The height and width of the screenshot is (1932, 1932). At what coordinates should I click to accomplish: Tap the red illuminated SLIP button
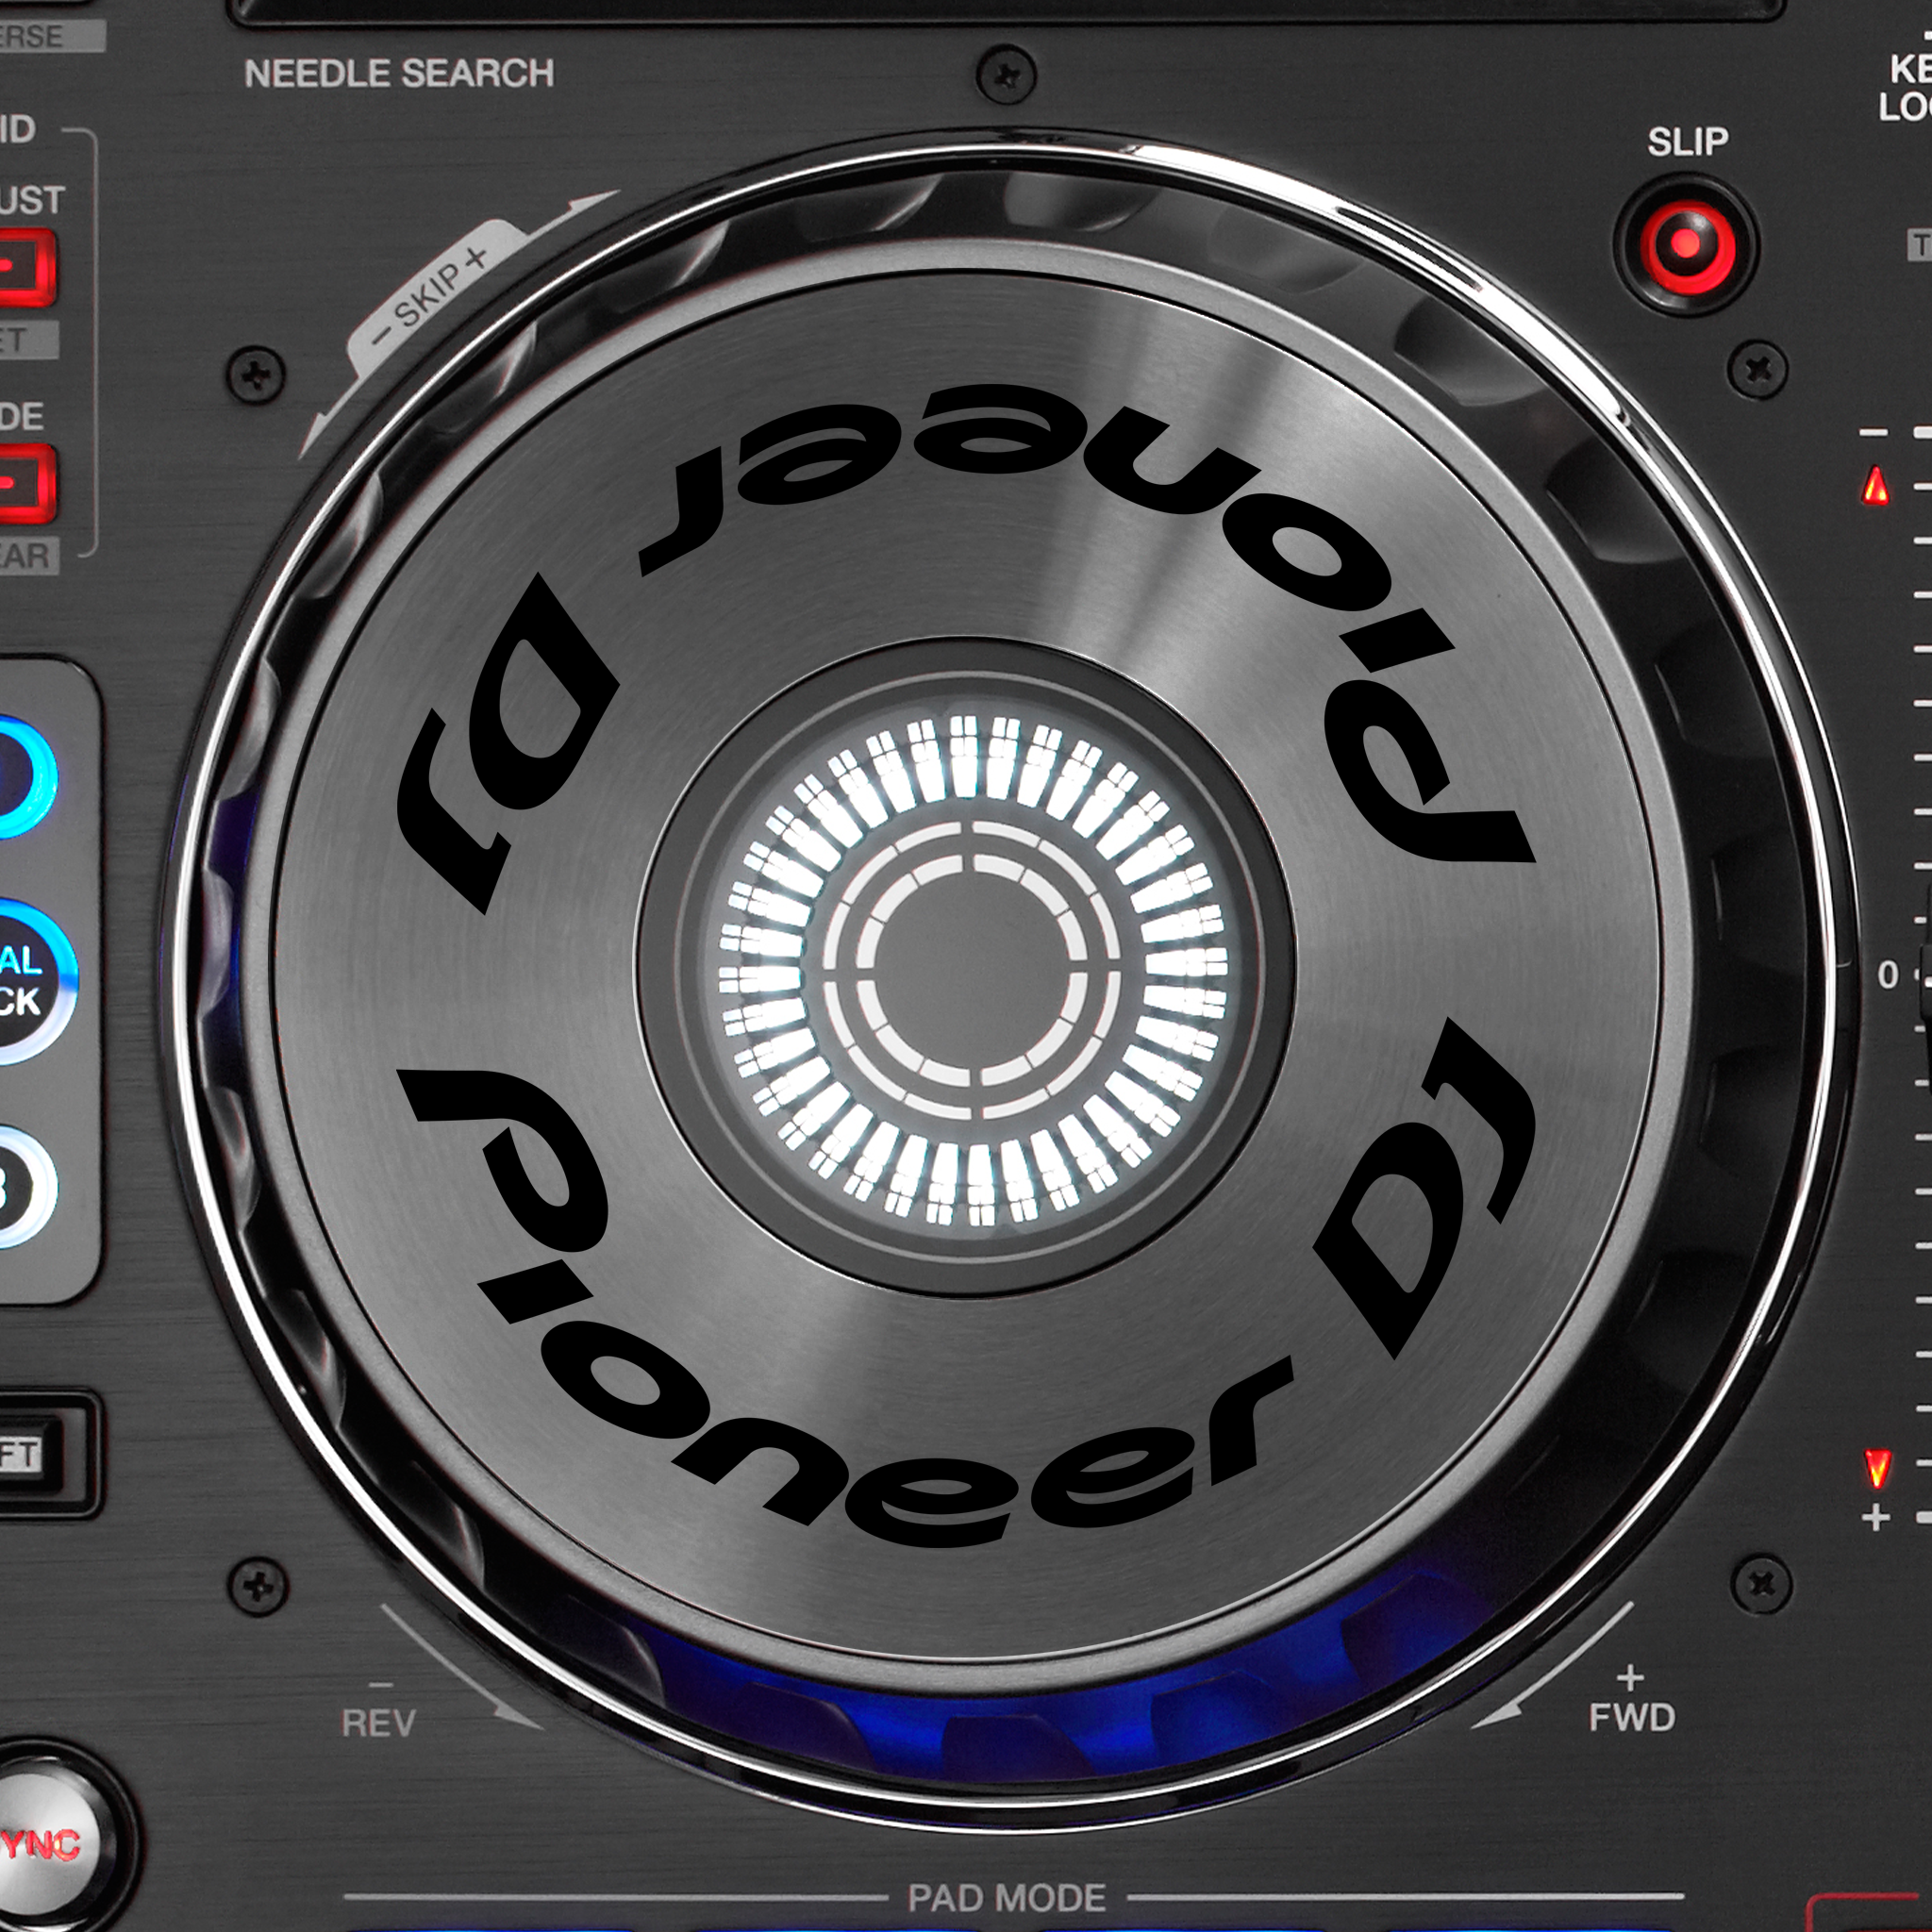pyautogui.click(x=1686, y=246)
